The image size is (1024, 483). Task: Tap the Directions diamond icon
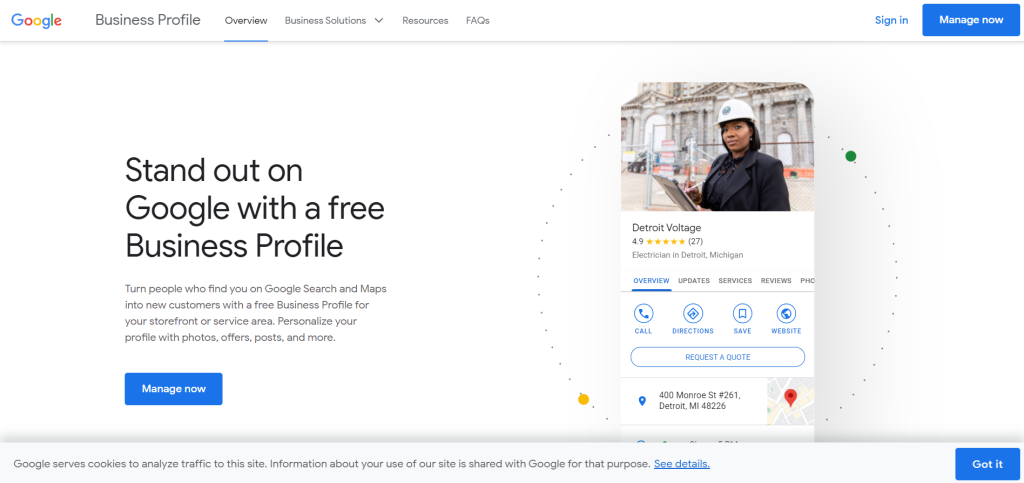tap(693, 314)
